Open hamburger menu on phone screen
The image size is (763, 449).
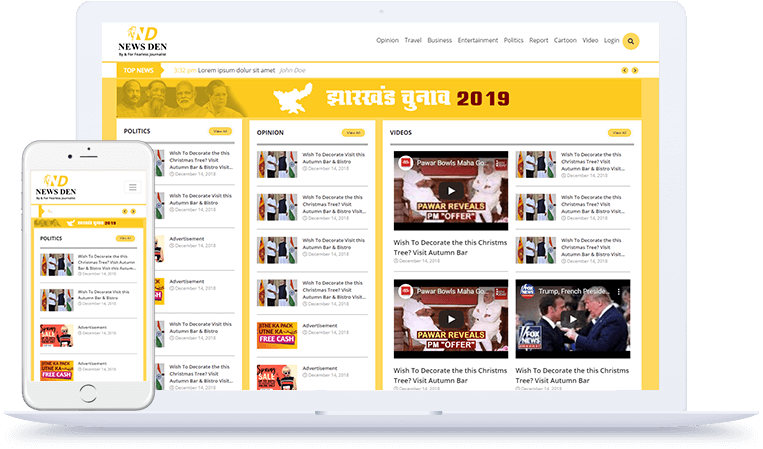coord(132,187)
